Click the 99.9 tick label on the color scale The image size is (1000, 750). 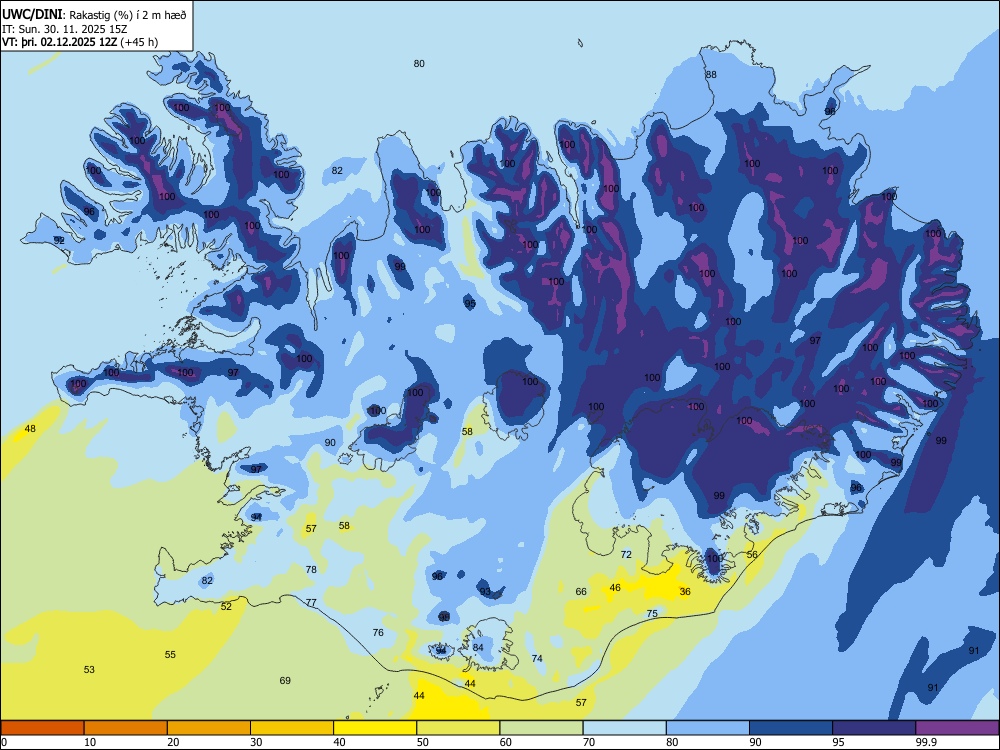[926, 742]
